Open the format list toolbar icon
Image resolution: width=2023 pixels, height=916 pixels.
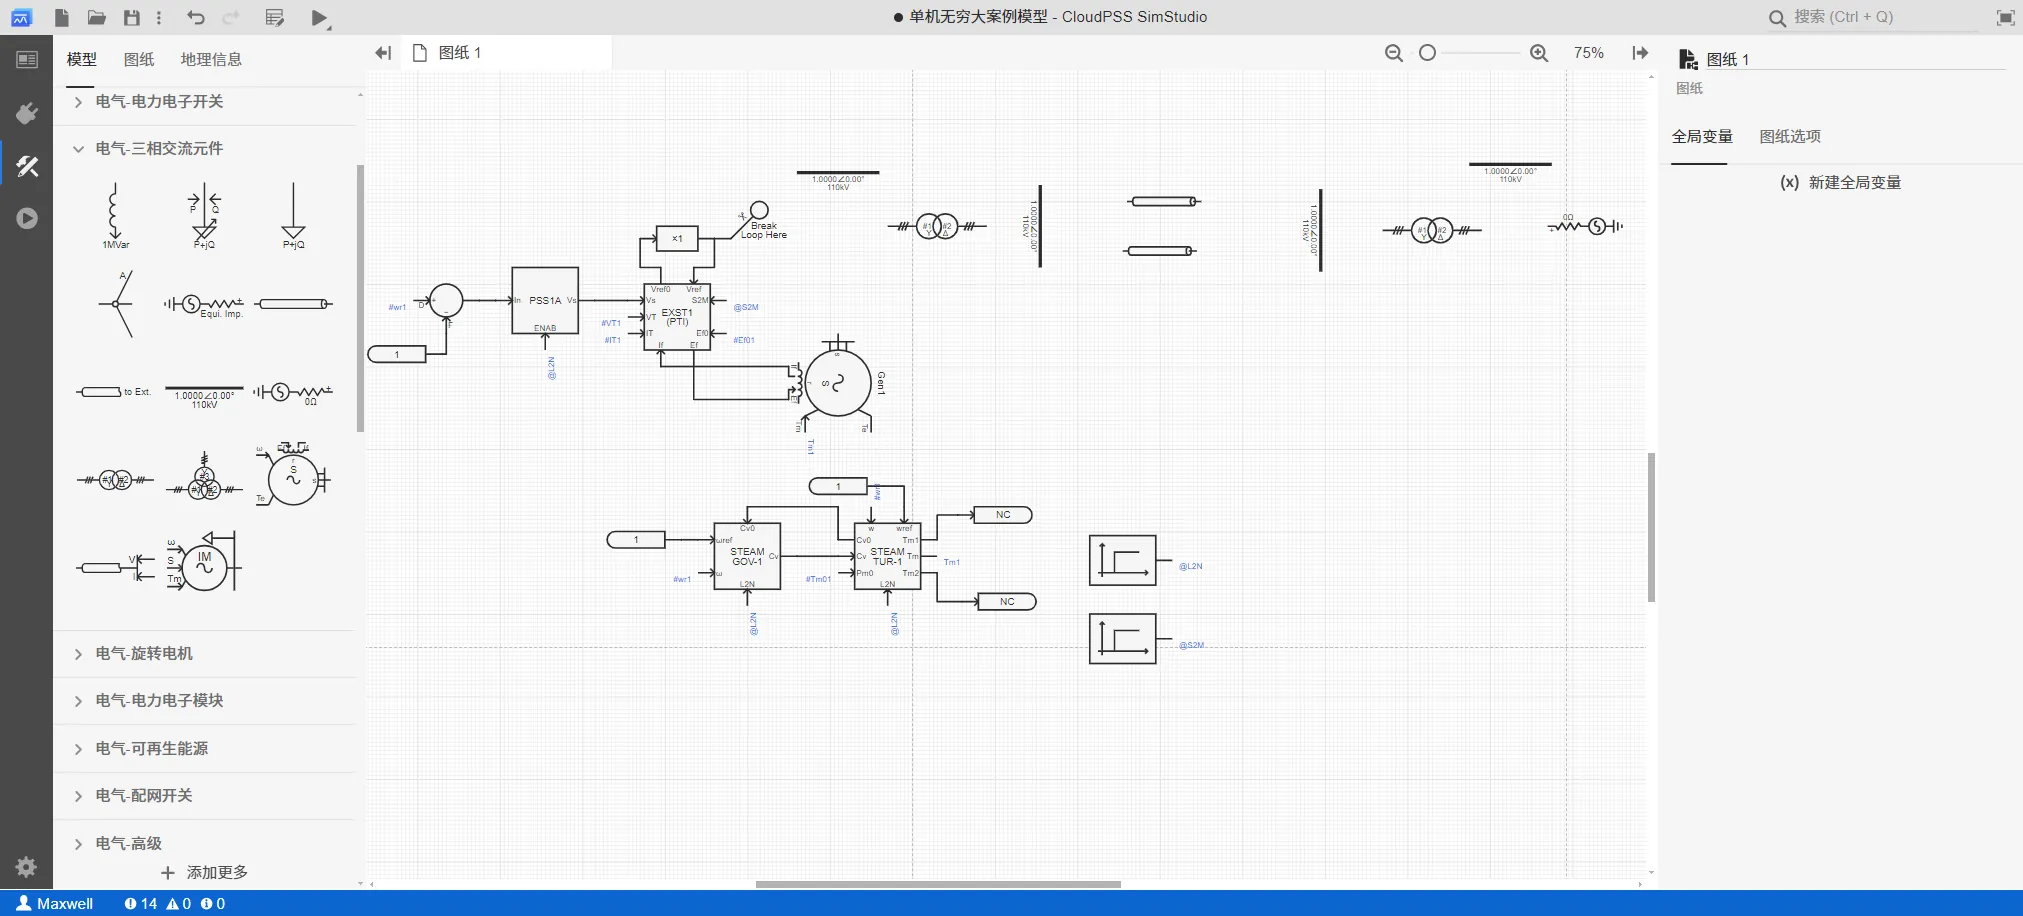(x=275, y=17)
